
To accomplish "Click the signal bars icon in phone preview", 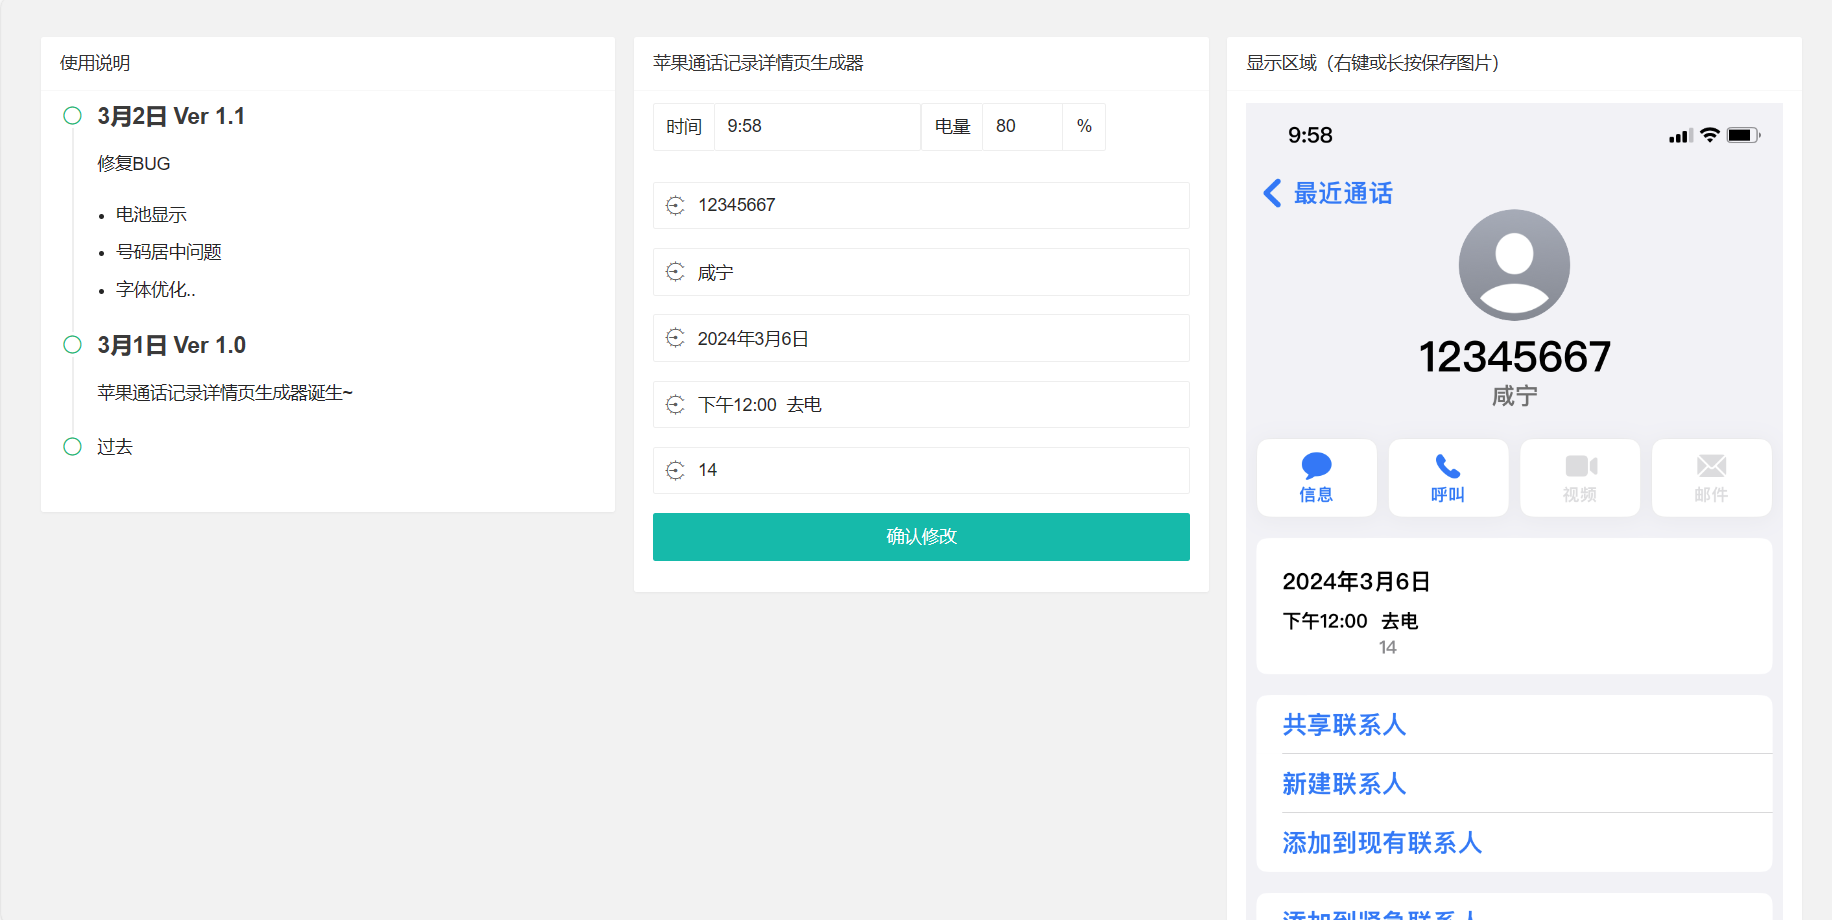I will (x=1680, y=136).
